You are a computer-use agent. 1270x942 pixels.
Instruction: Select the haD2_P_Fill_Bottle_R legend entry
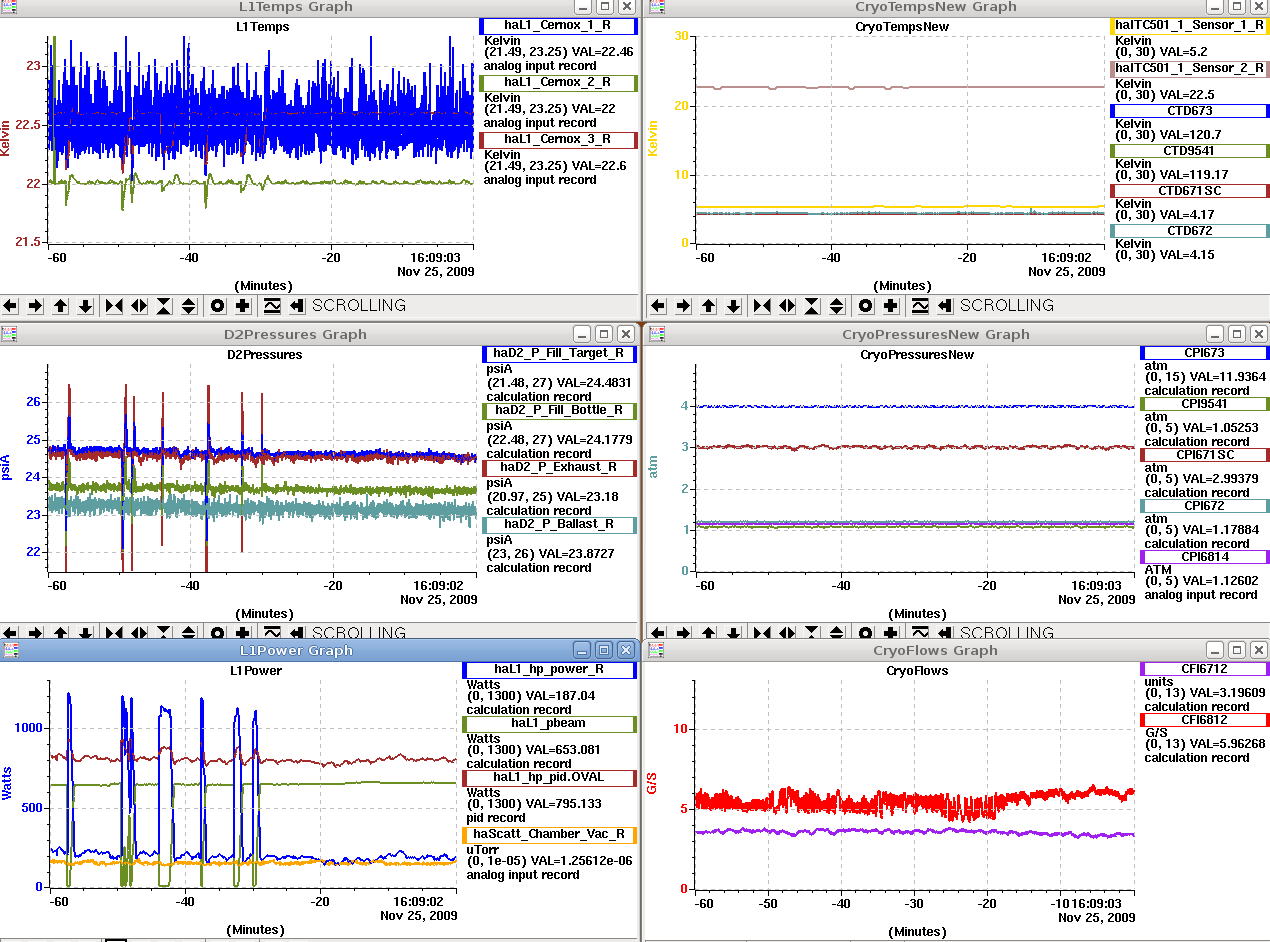[x=559, y=410]
